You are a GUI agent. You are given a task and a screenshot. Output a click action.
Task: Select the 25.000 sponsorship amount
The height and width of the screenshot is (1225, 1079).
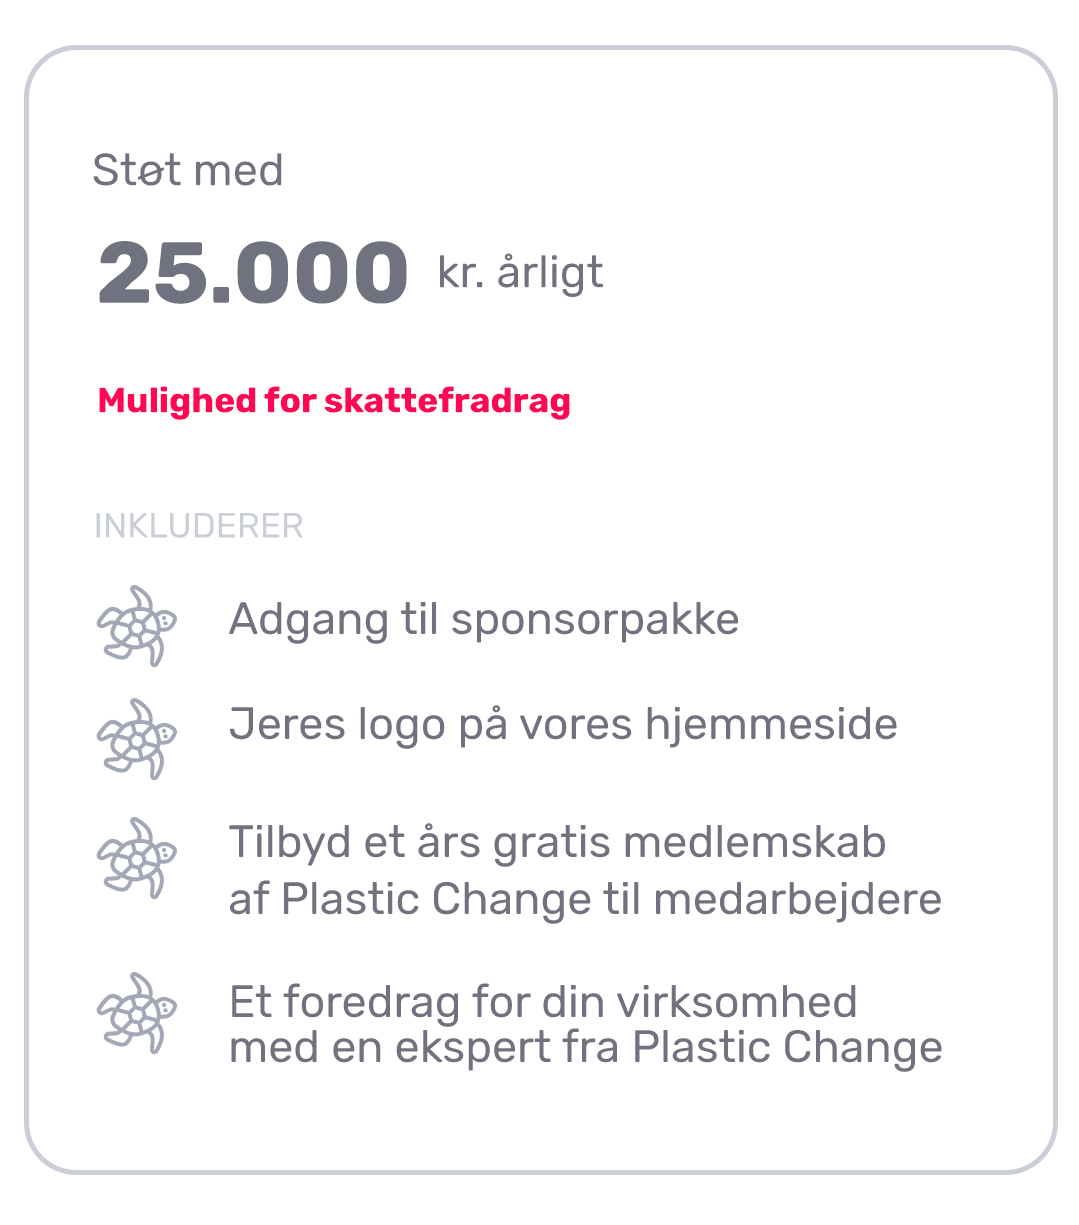[x=253, y=272]
